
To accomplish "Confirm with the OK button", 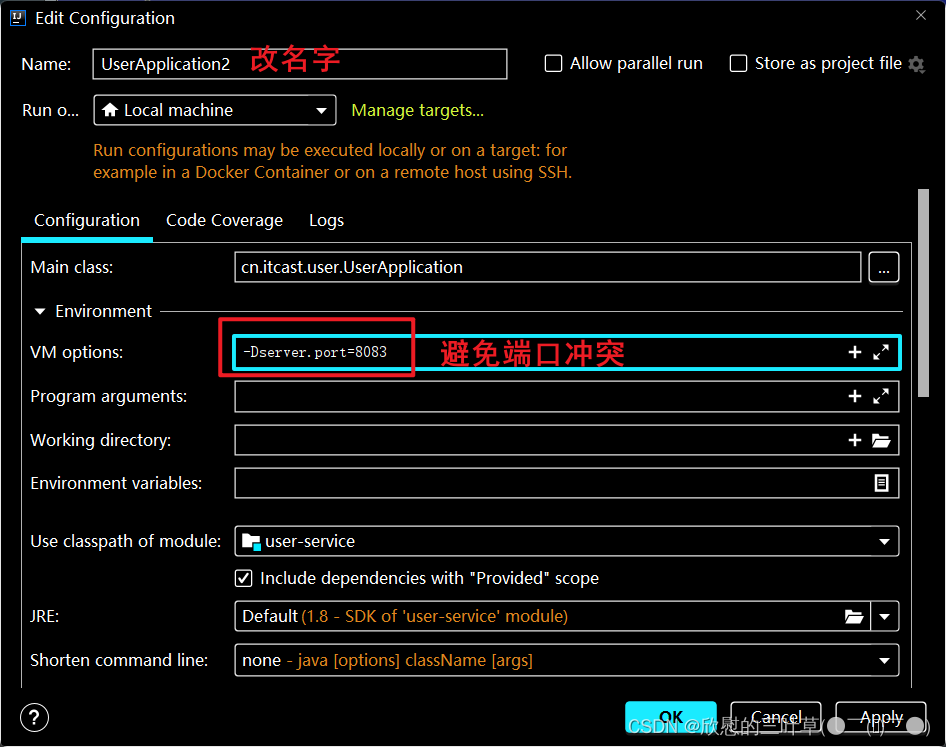I will pyautogui.click(x=671, y=717).
